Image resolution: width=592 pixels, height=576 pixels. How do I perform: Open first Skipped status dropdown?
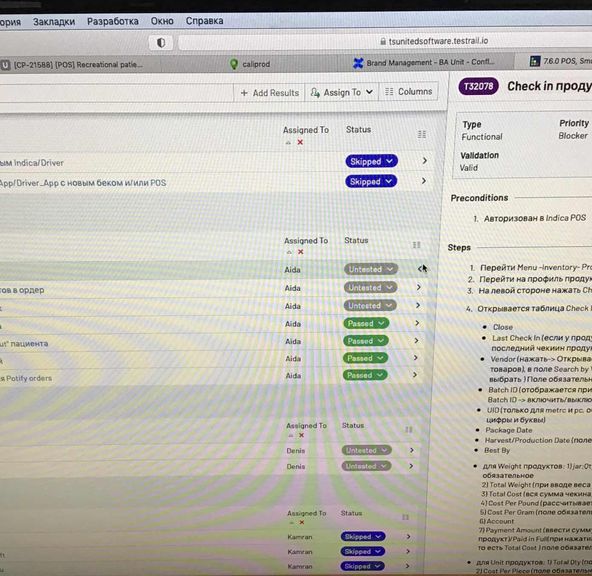tap(372, 162)
